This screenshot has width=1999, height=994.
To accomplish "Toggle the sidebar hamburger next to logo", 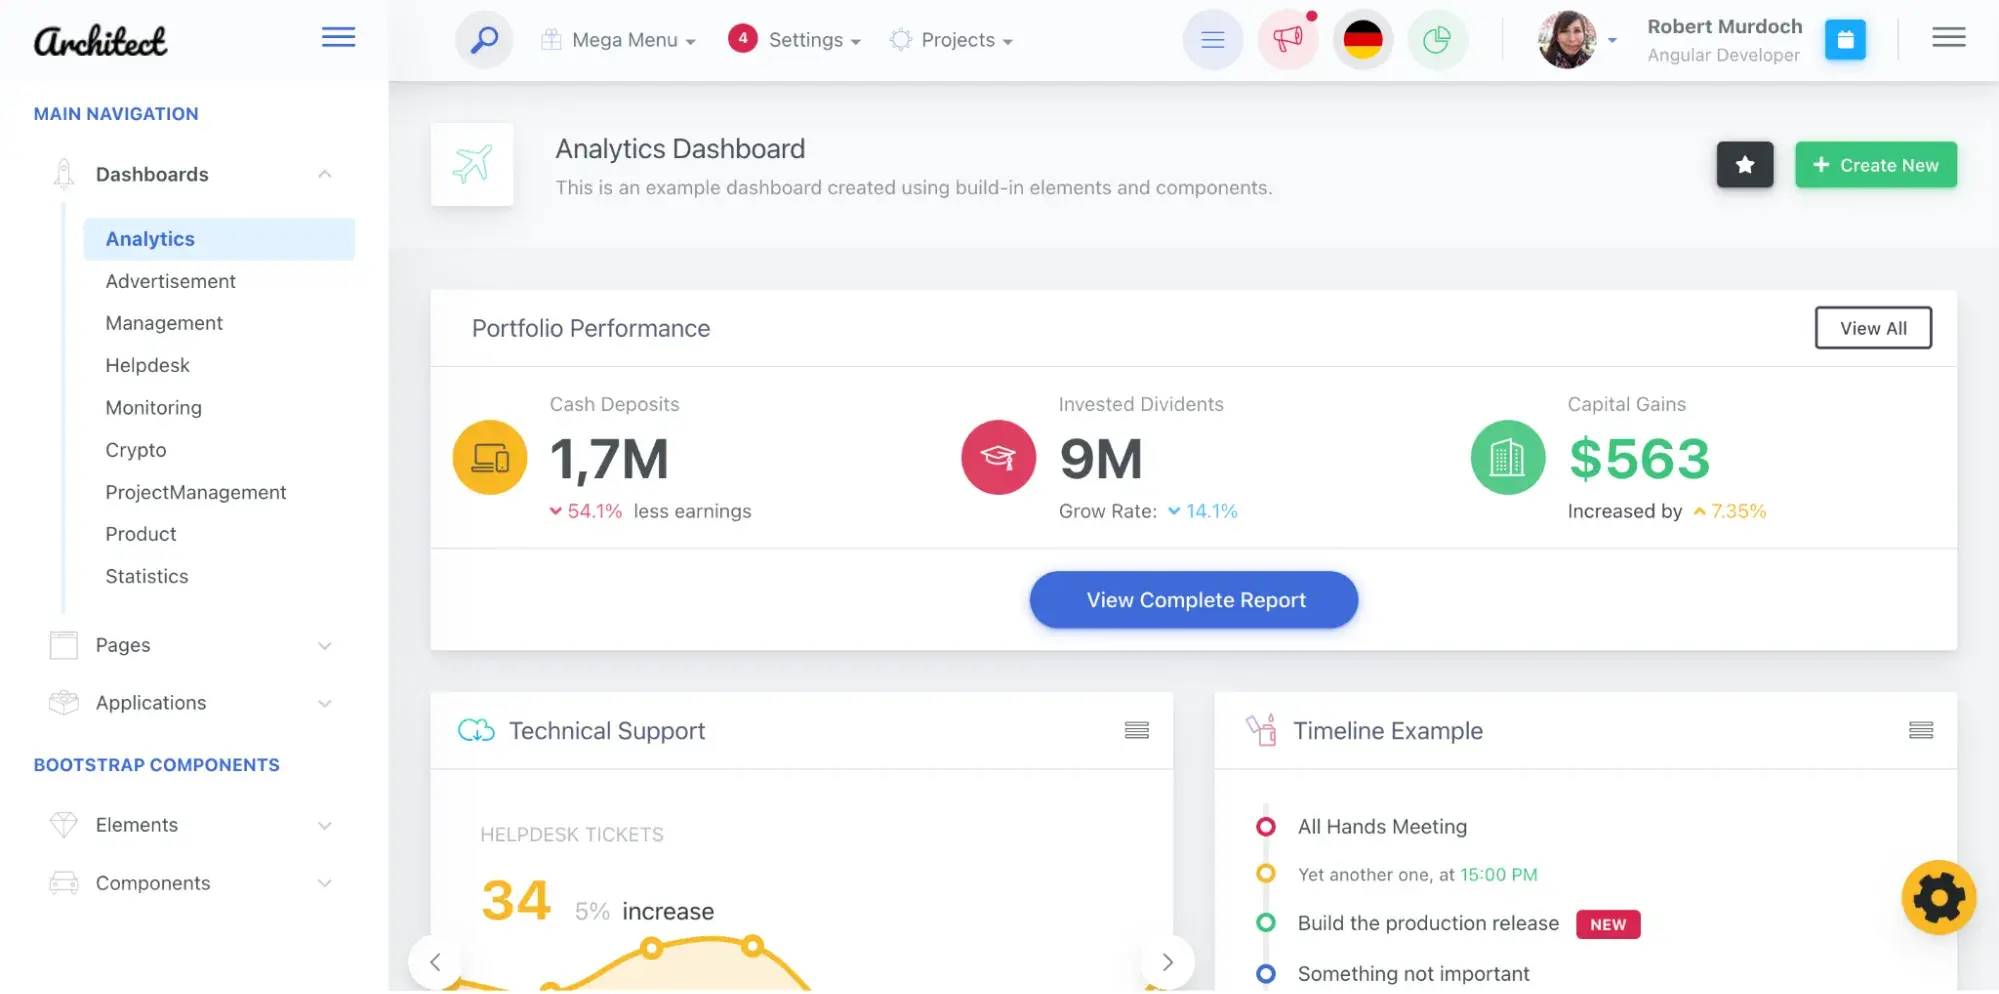I will click(338, 38).
